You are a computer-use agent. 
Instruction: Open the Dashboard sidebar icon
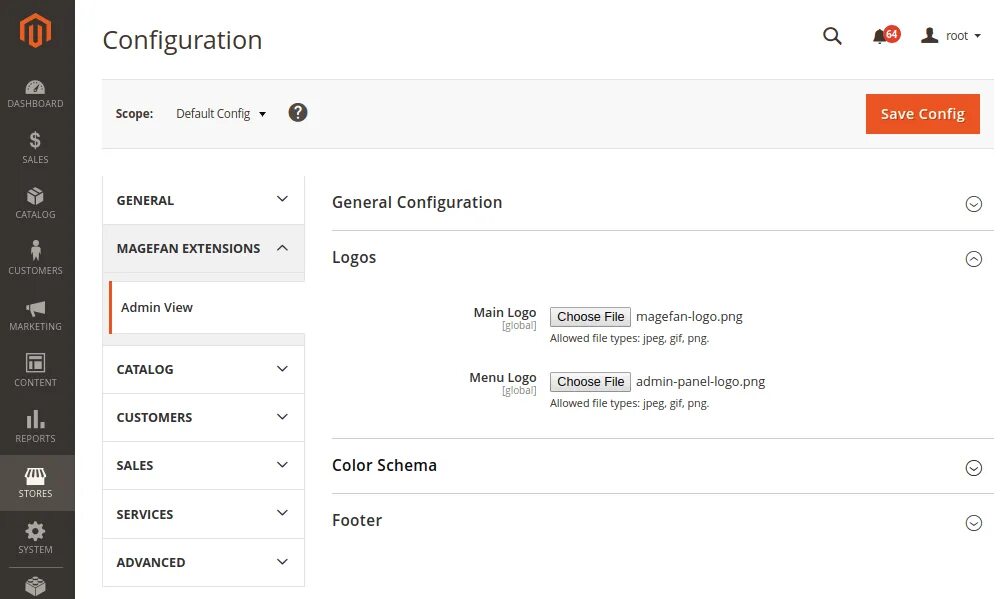(x=35, y=88)
